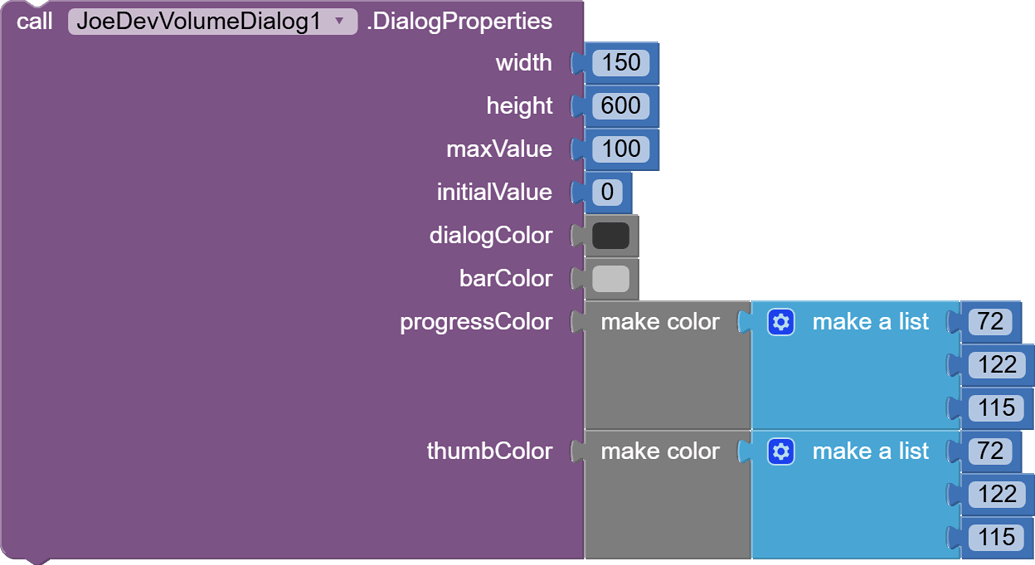Viewport: 1035px width, 565px height.
Task: Click the progressColor make a list label
Action: 870,322
